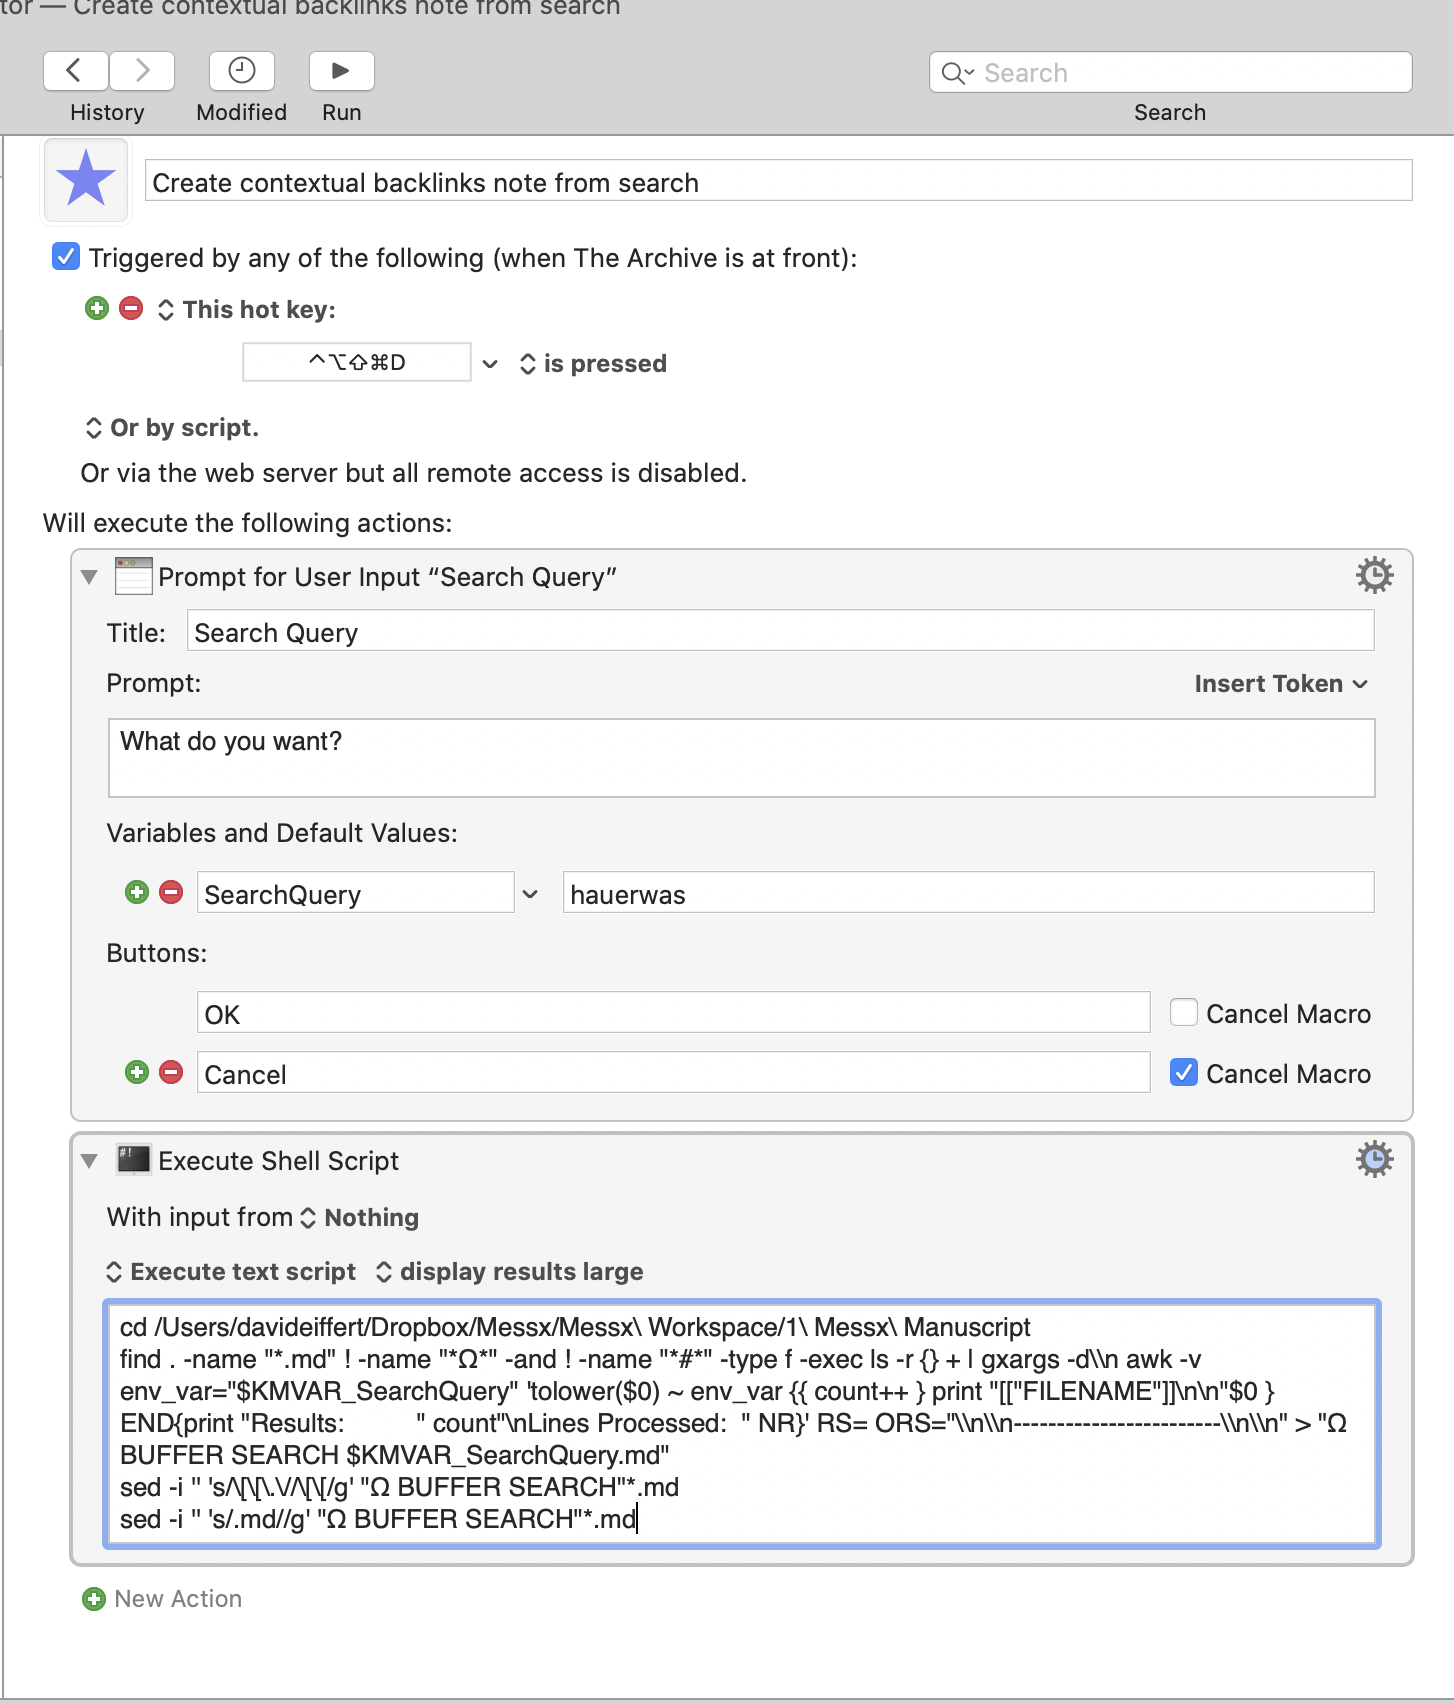Screen dimensions: 1454x1704
Task: Click 'Will execute the following actions' label
Action: [247, 523]
